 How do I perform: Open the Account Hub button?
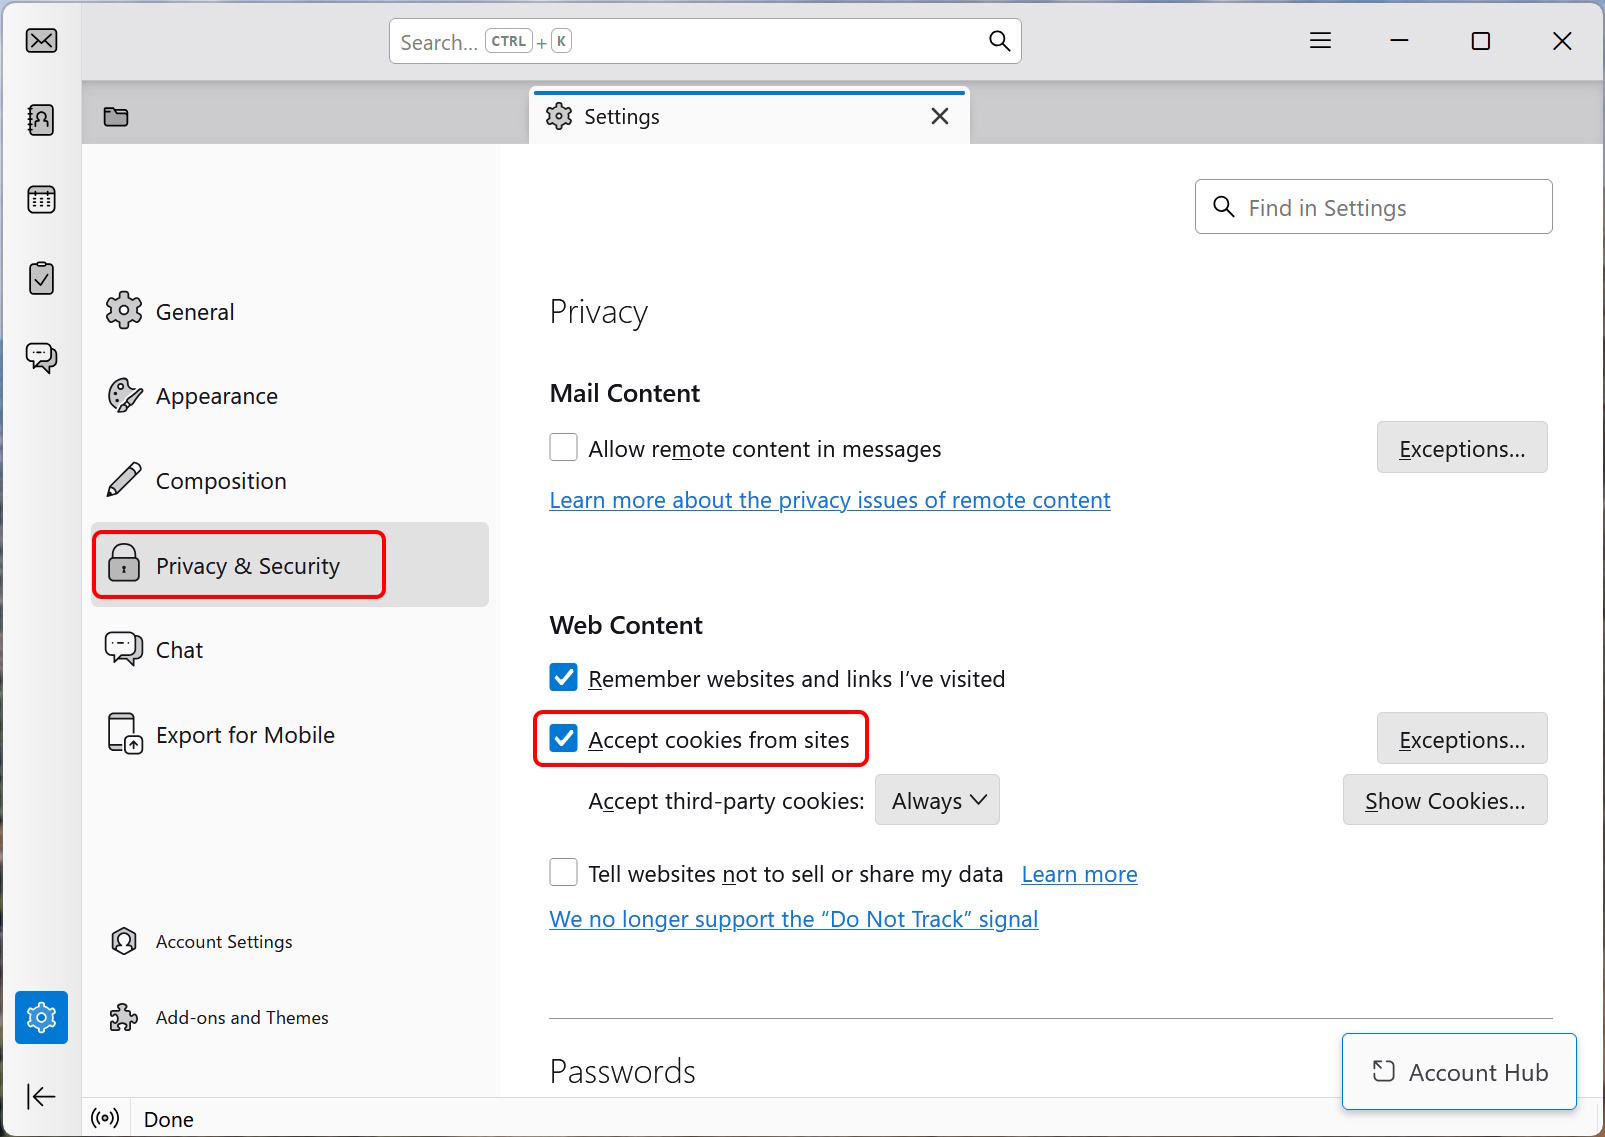(1459, 1071)
